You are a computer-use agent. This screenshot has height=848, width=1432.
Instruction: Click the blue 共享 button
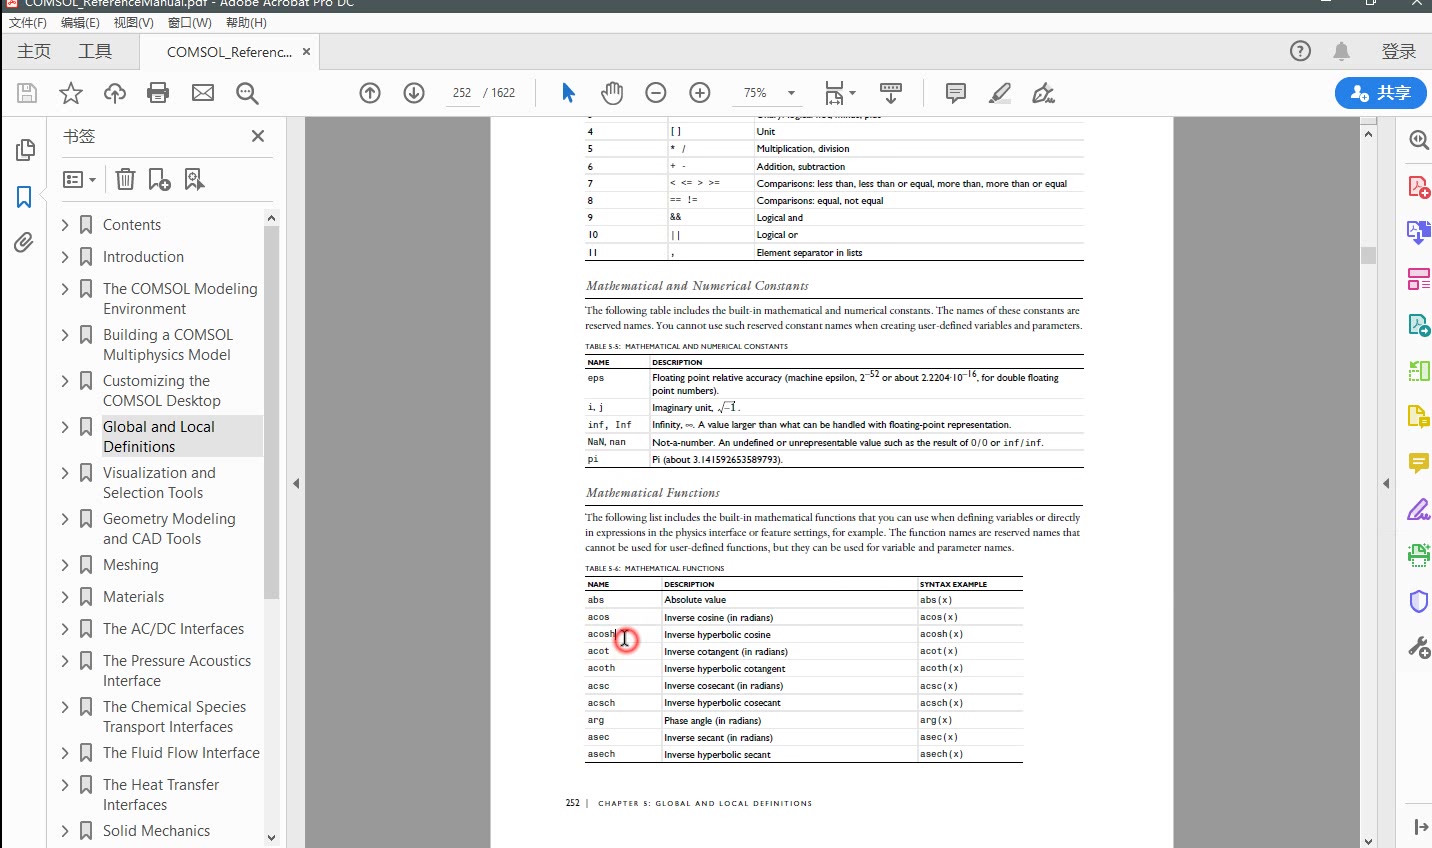pyautogui.click(x=1380, y=92)
